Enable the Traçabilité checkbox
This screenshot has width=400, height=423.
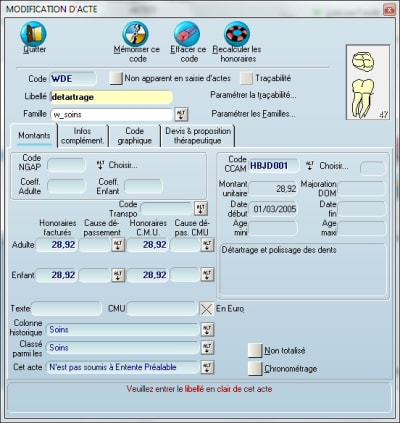tap(246, 78)
